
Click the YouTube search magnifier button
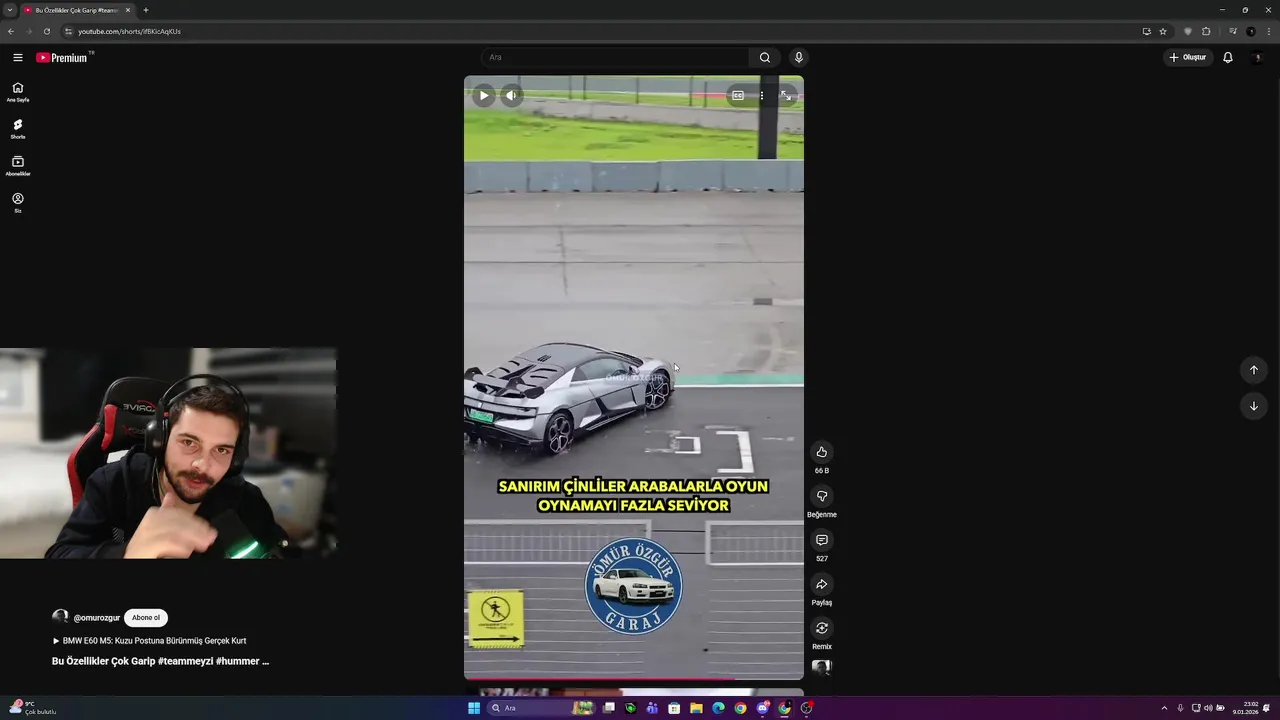coord(765,57)
